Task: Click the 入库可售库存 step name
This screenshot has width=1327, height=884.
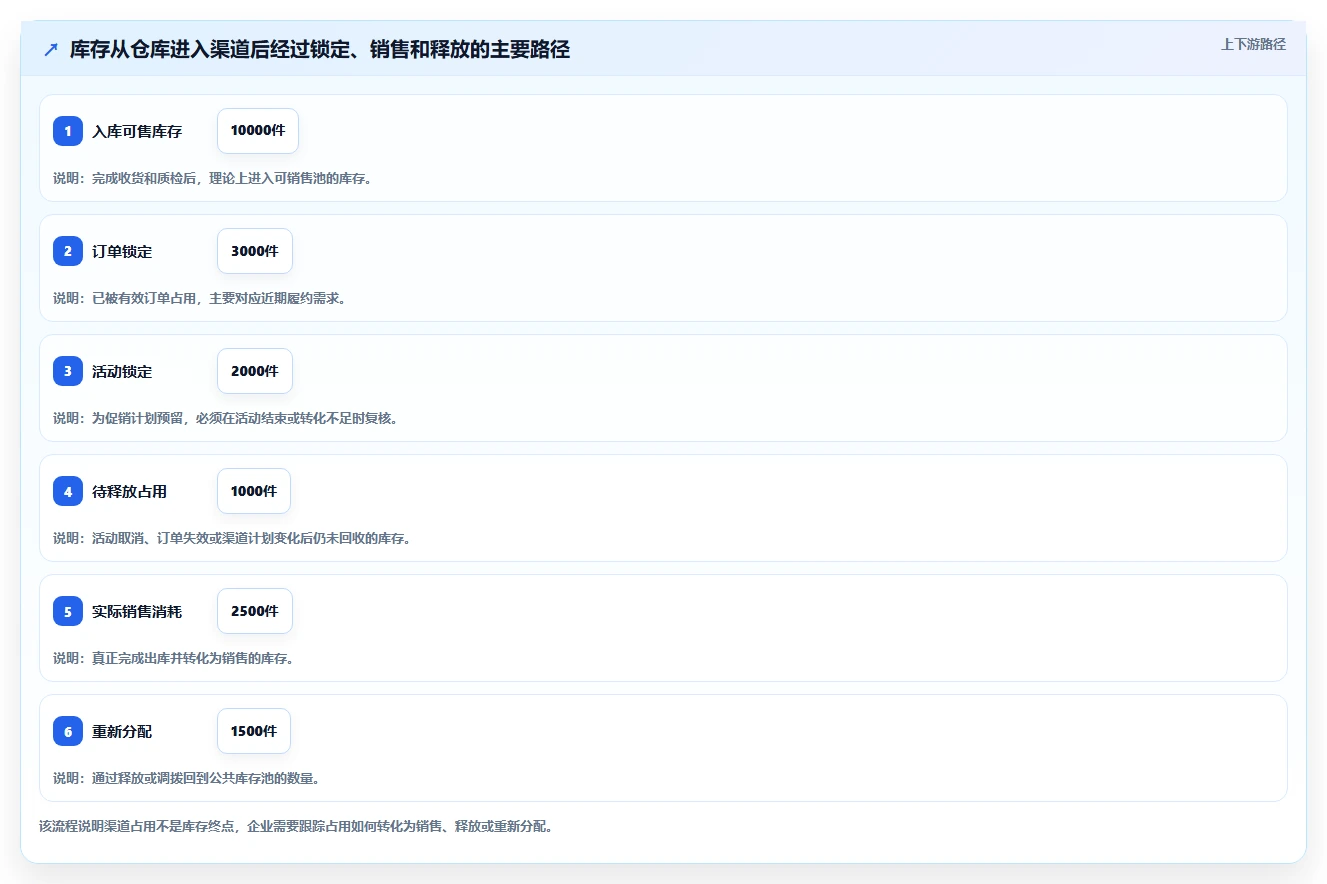Action: click(x=137, y=131)
